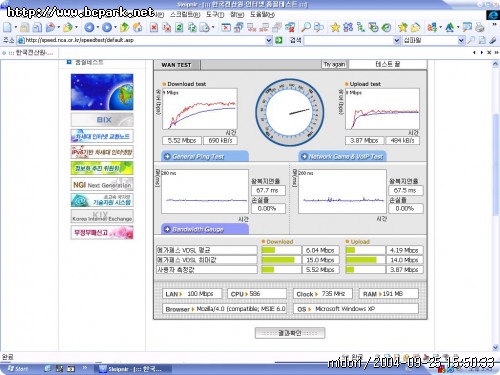500x375 pixels.
Task: Click the vertical scrollbar down arrow
Action: (x=495, y=348)
